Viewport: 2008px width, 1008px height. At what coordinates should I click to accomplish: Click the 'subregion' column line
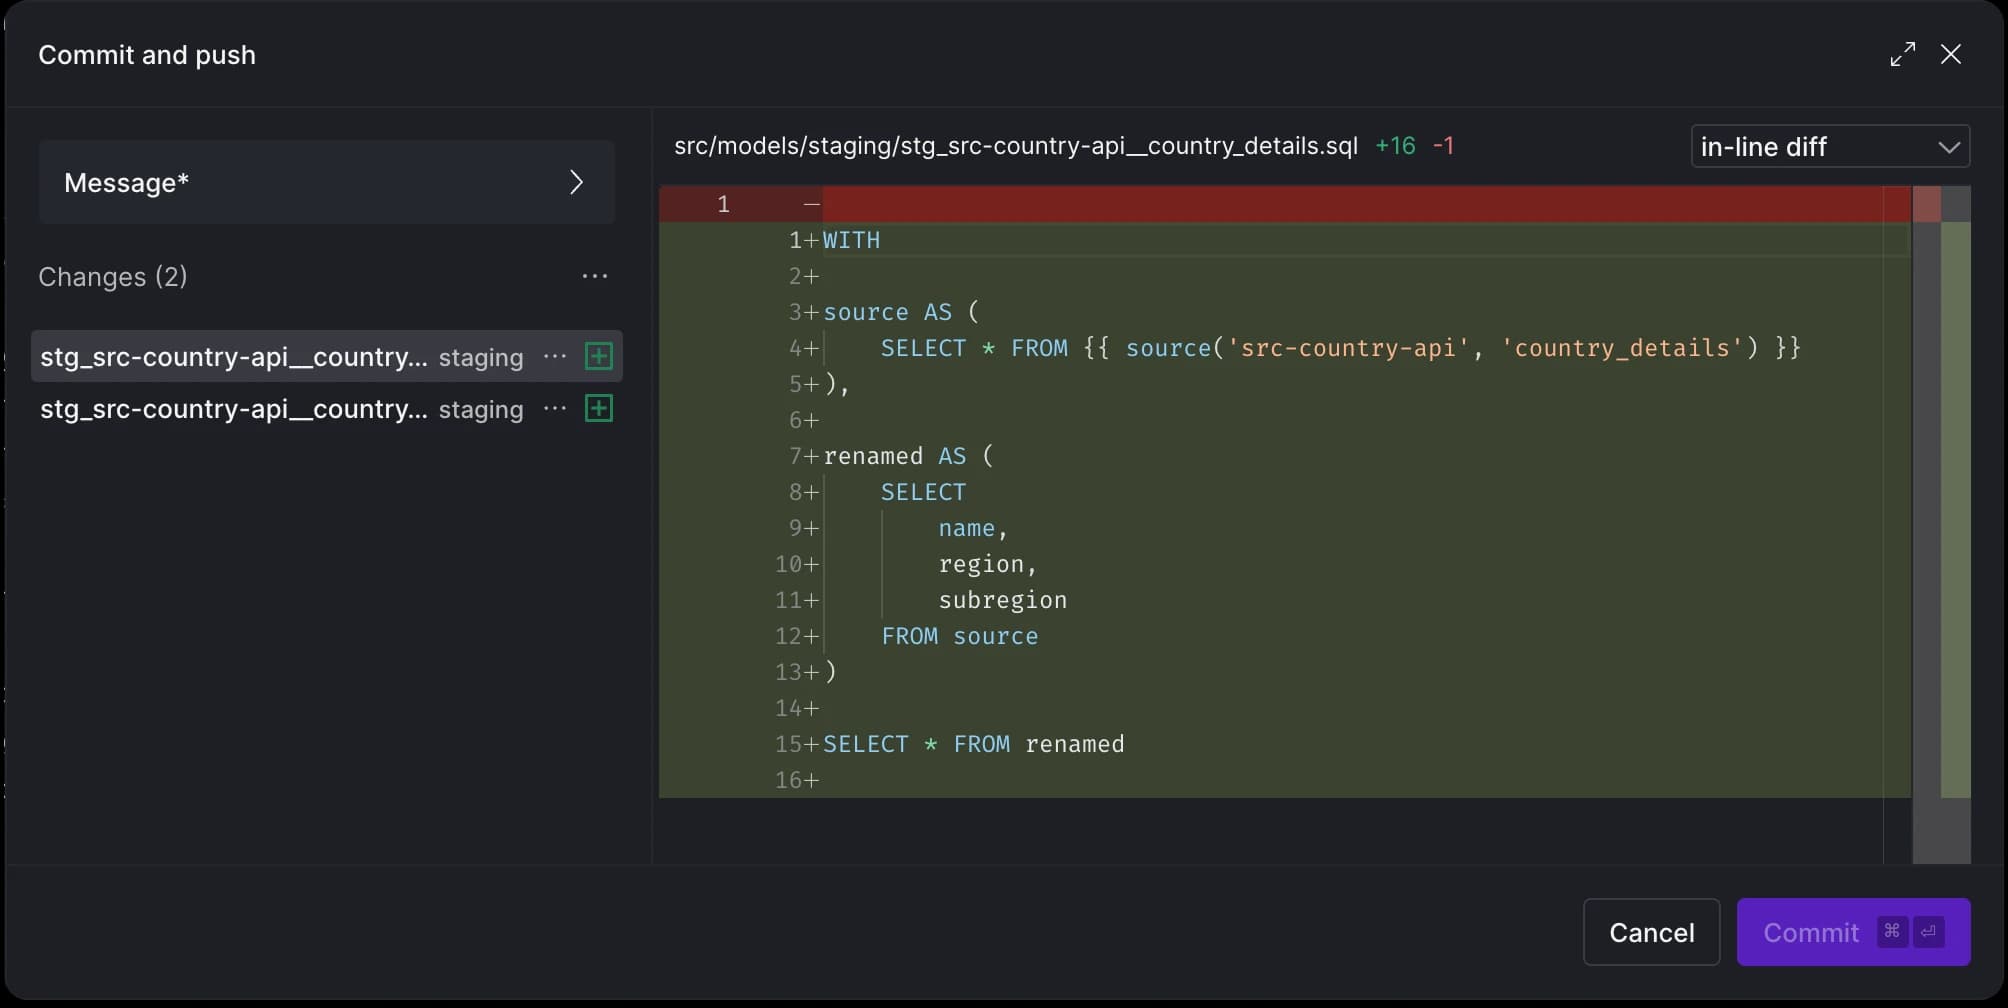(1002, 600)
